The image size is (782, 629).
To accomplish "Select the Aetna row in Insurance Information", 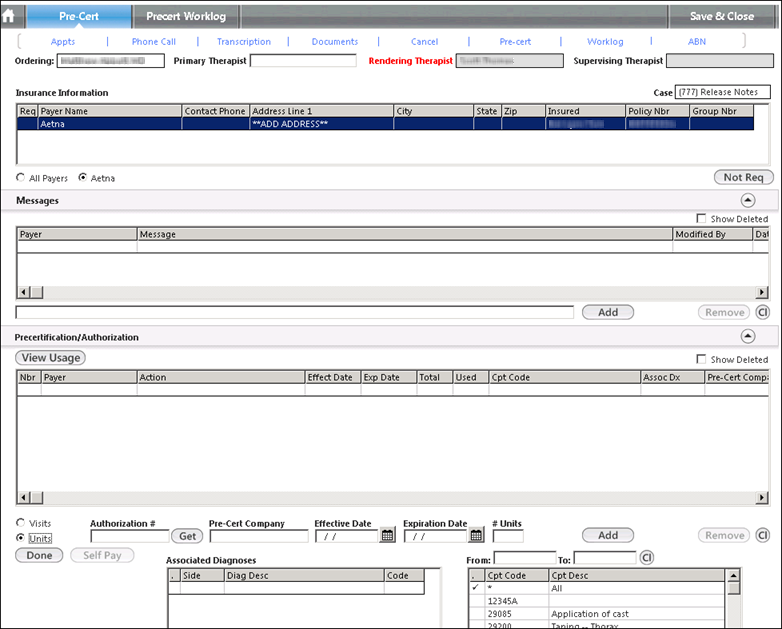I will pos(385,124).
